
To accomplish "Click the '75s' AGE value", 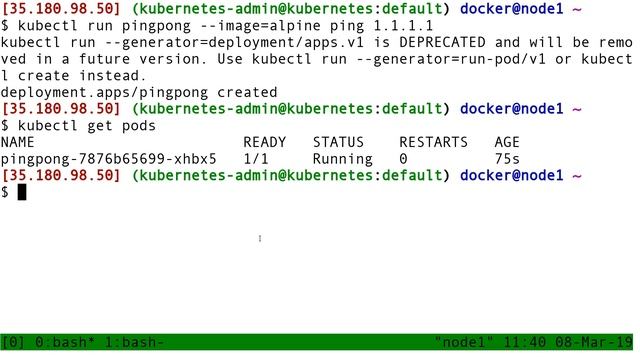I will click(x=507, y=159).
